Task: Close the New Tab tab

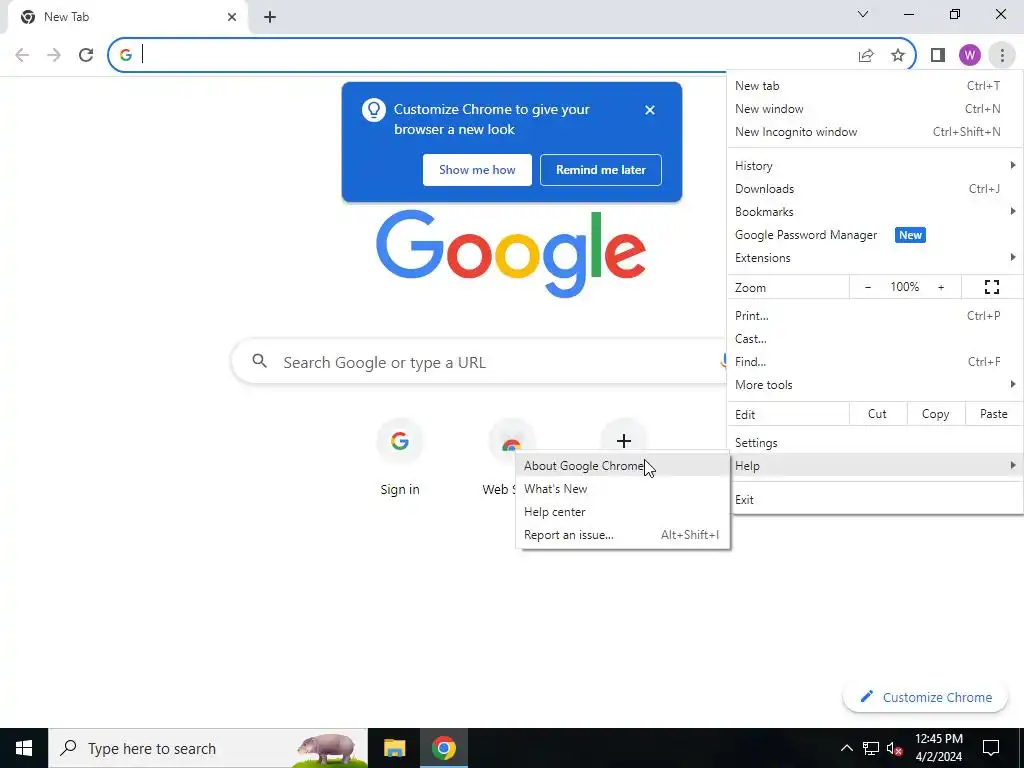Action: tap(232, 17)
